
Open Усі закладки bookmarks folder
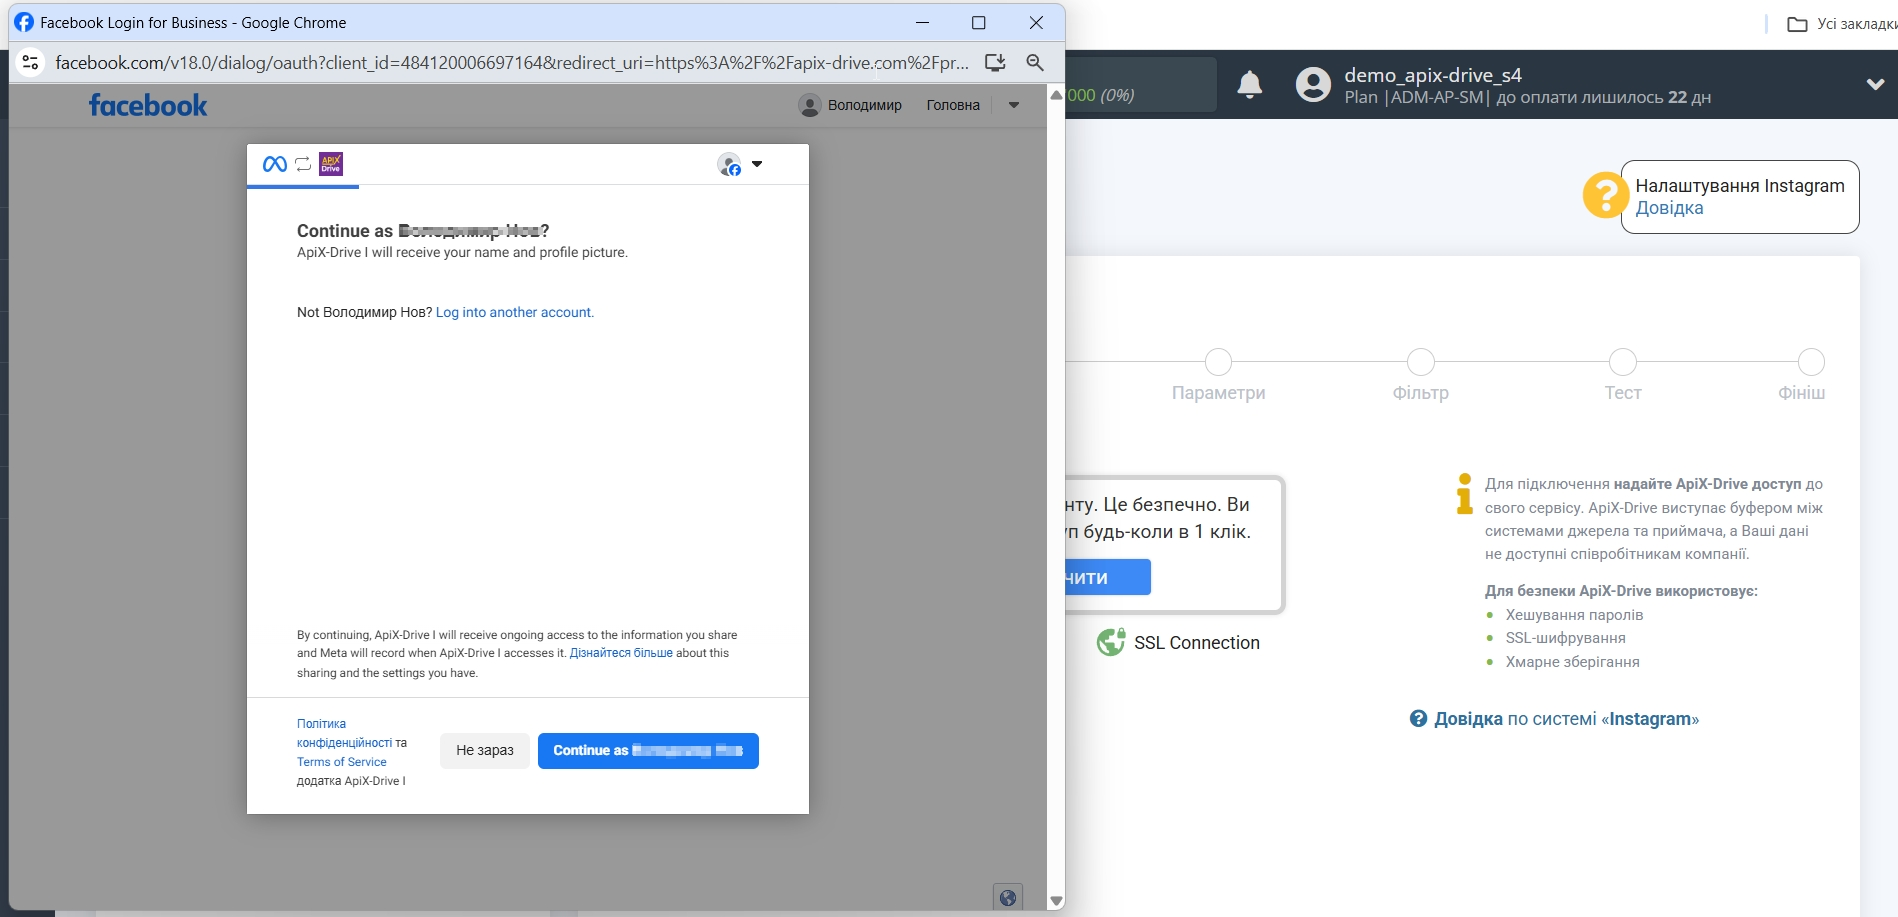[1842, 24]
